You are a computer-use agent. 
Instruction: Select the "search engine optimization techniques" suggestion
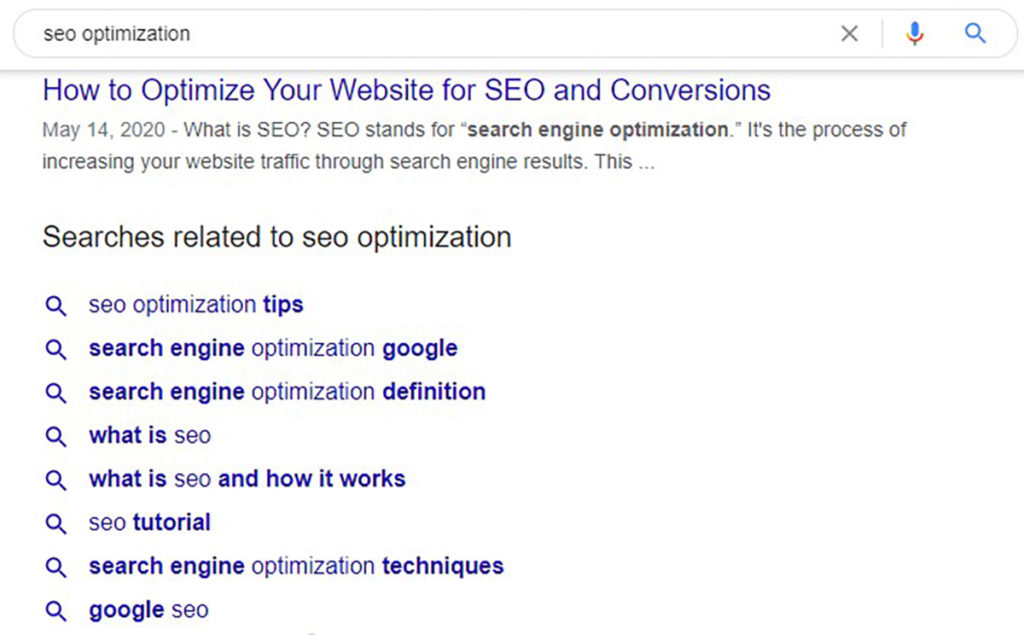(x=295, y=566)
